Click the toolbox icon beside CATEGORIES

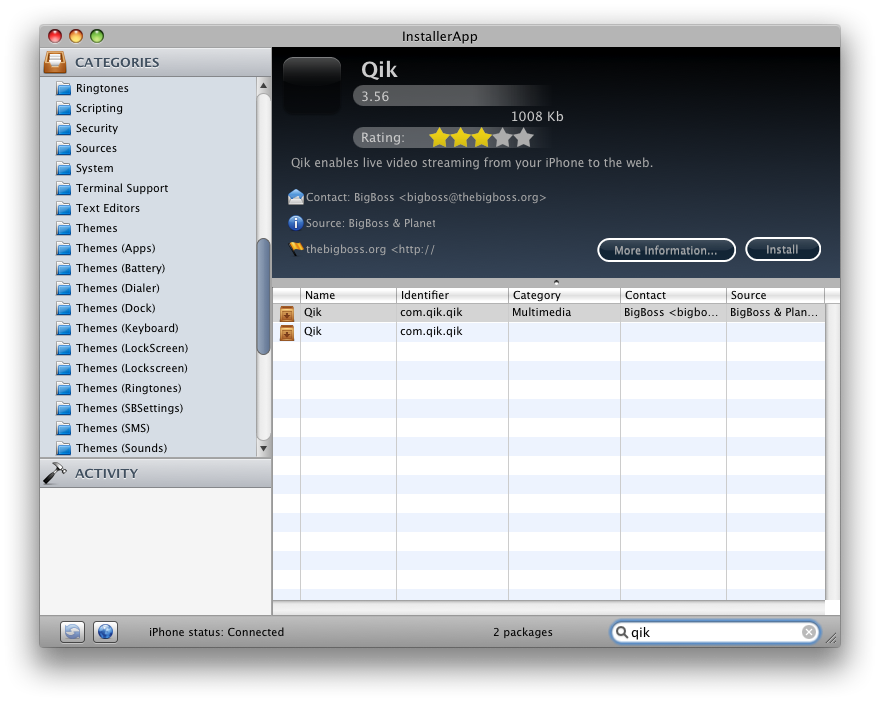point(55,61)
